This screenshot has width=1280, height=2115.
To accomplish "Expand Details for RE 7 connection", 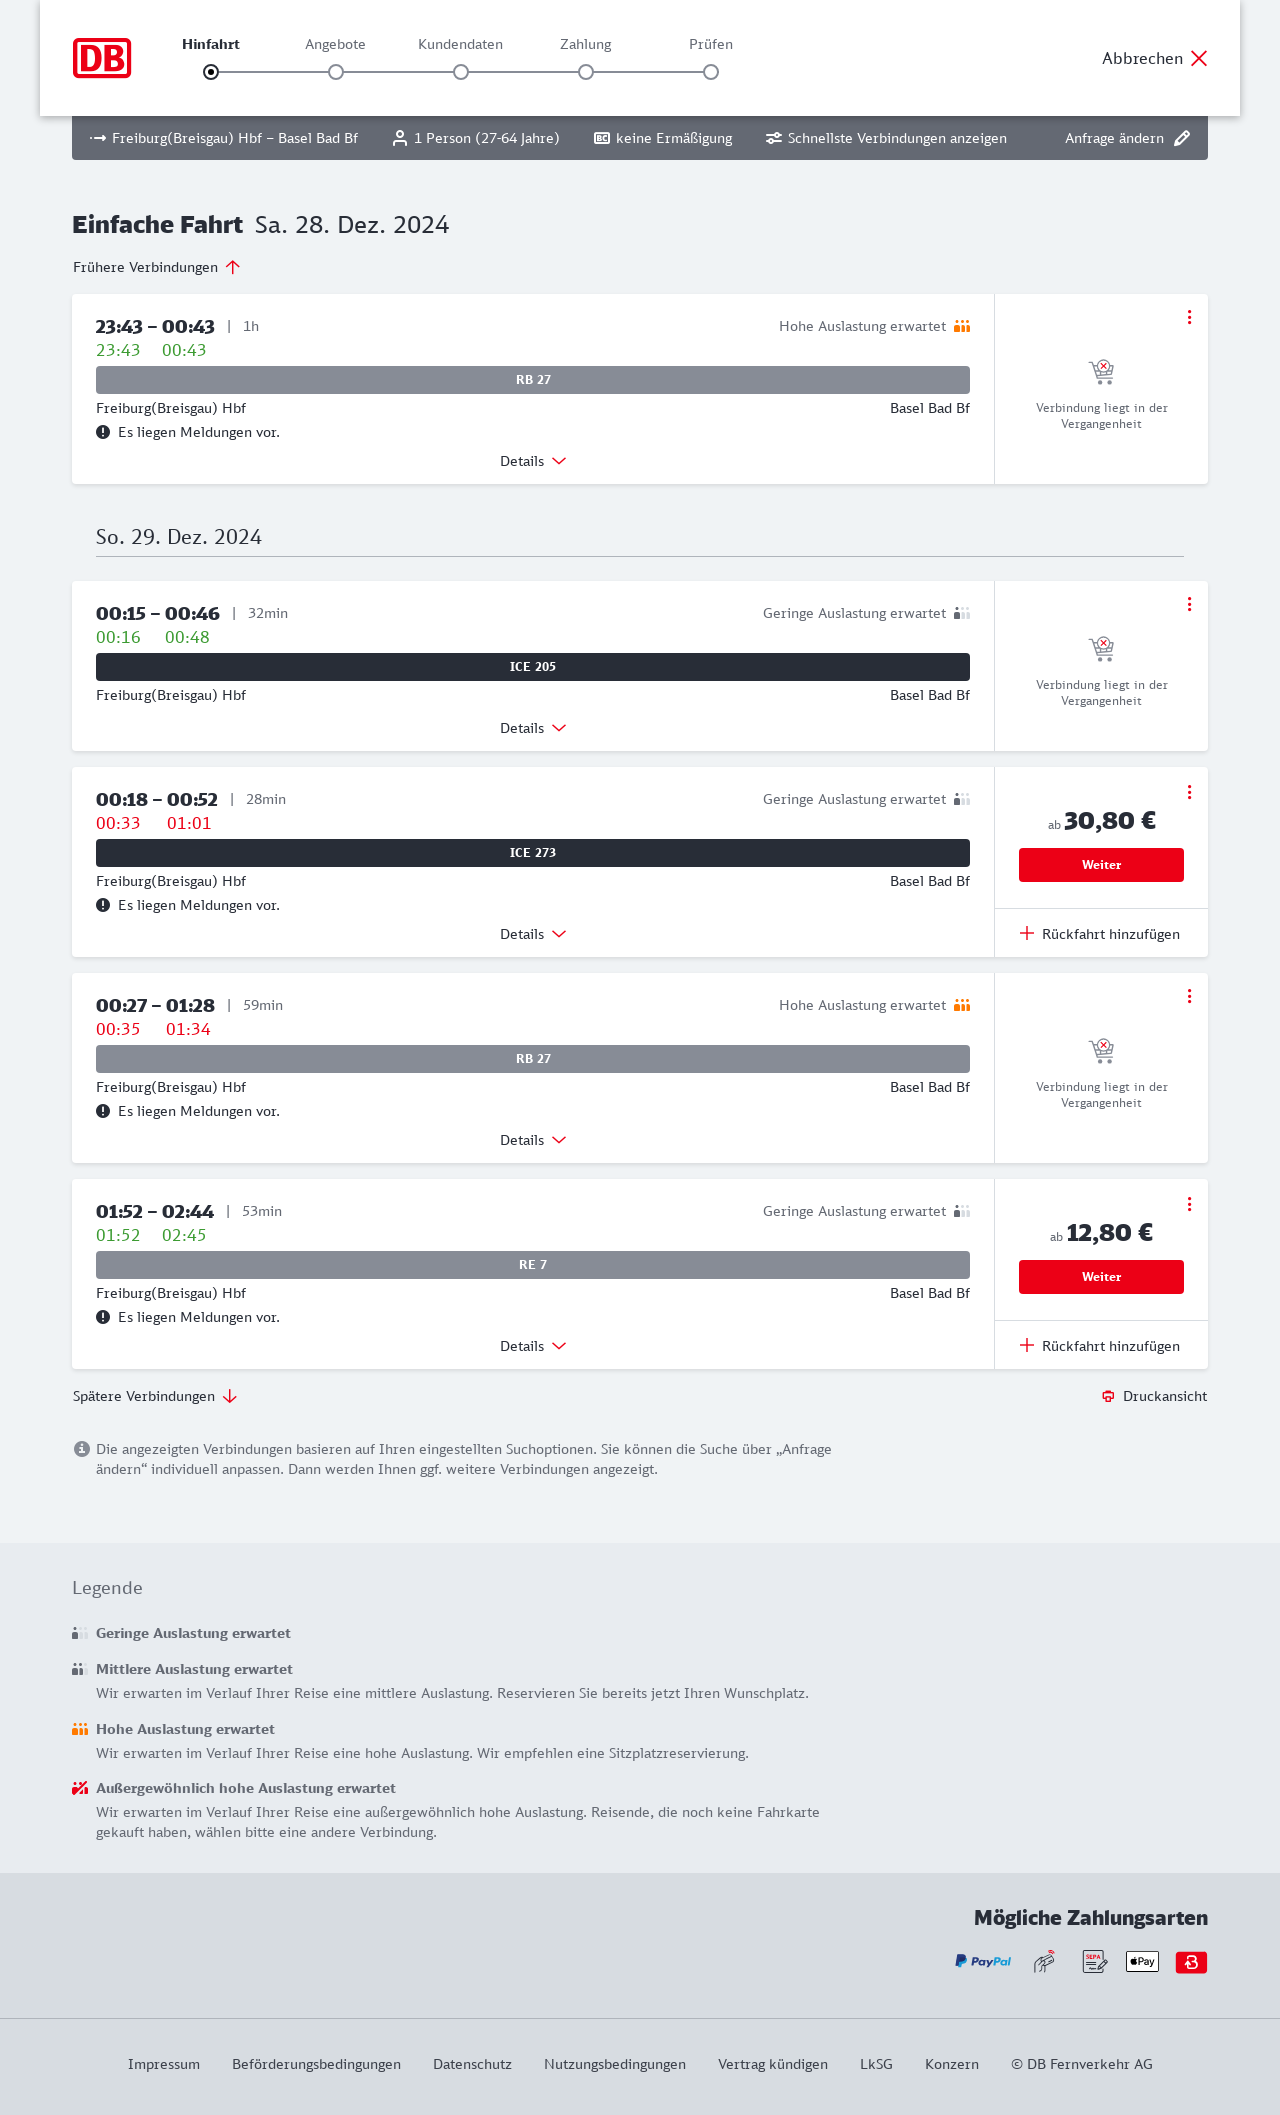I will pyautogui.click(x=533, y=1346).
